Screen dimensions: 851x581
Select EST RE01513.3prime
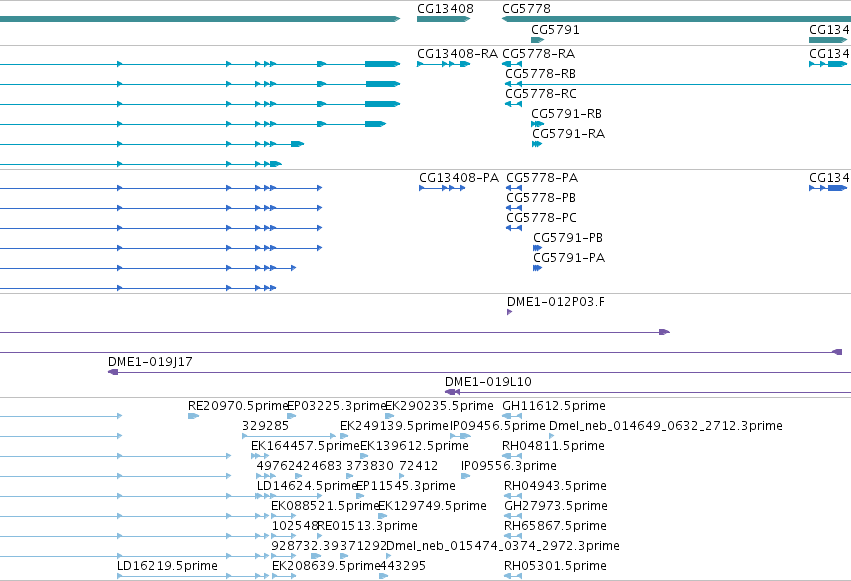pos(367,526)
